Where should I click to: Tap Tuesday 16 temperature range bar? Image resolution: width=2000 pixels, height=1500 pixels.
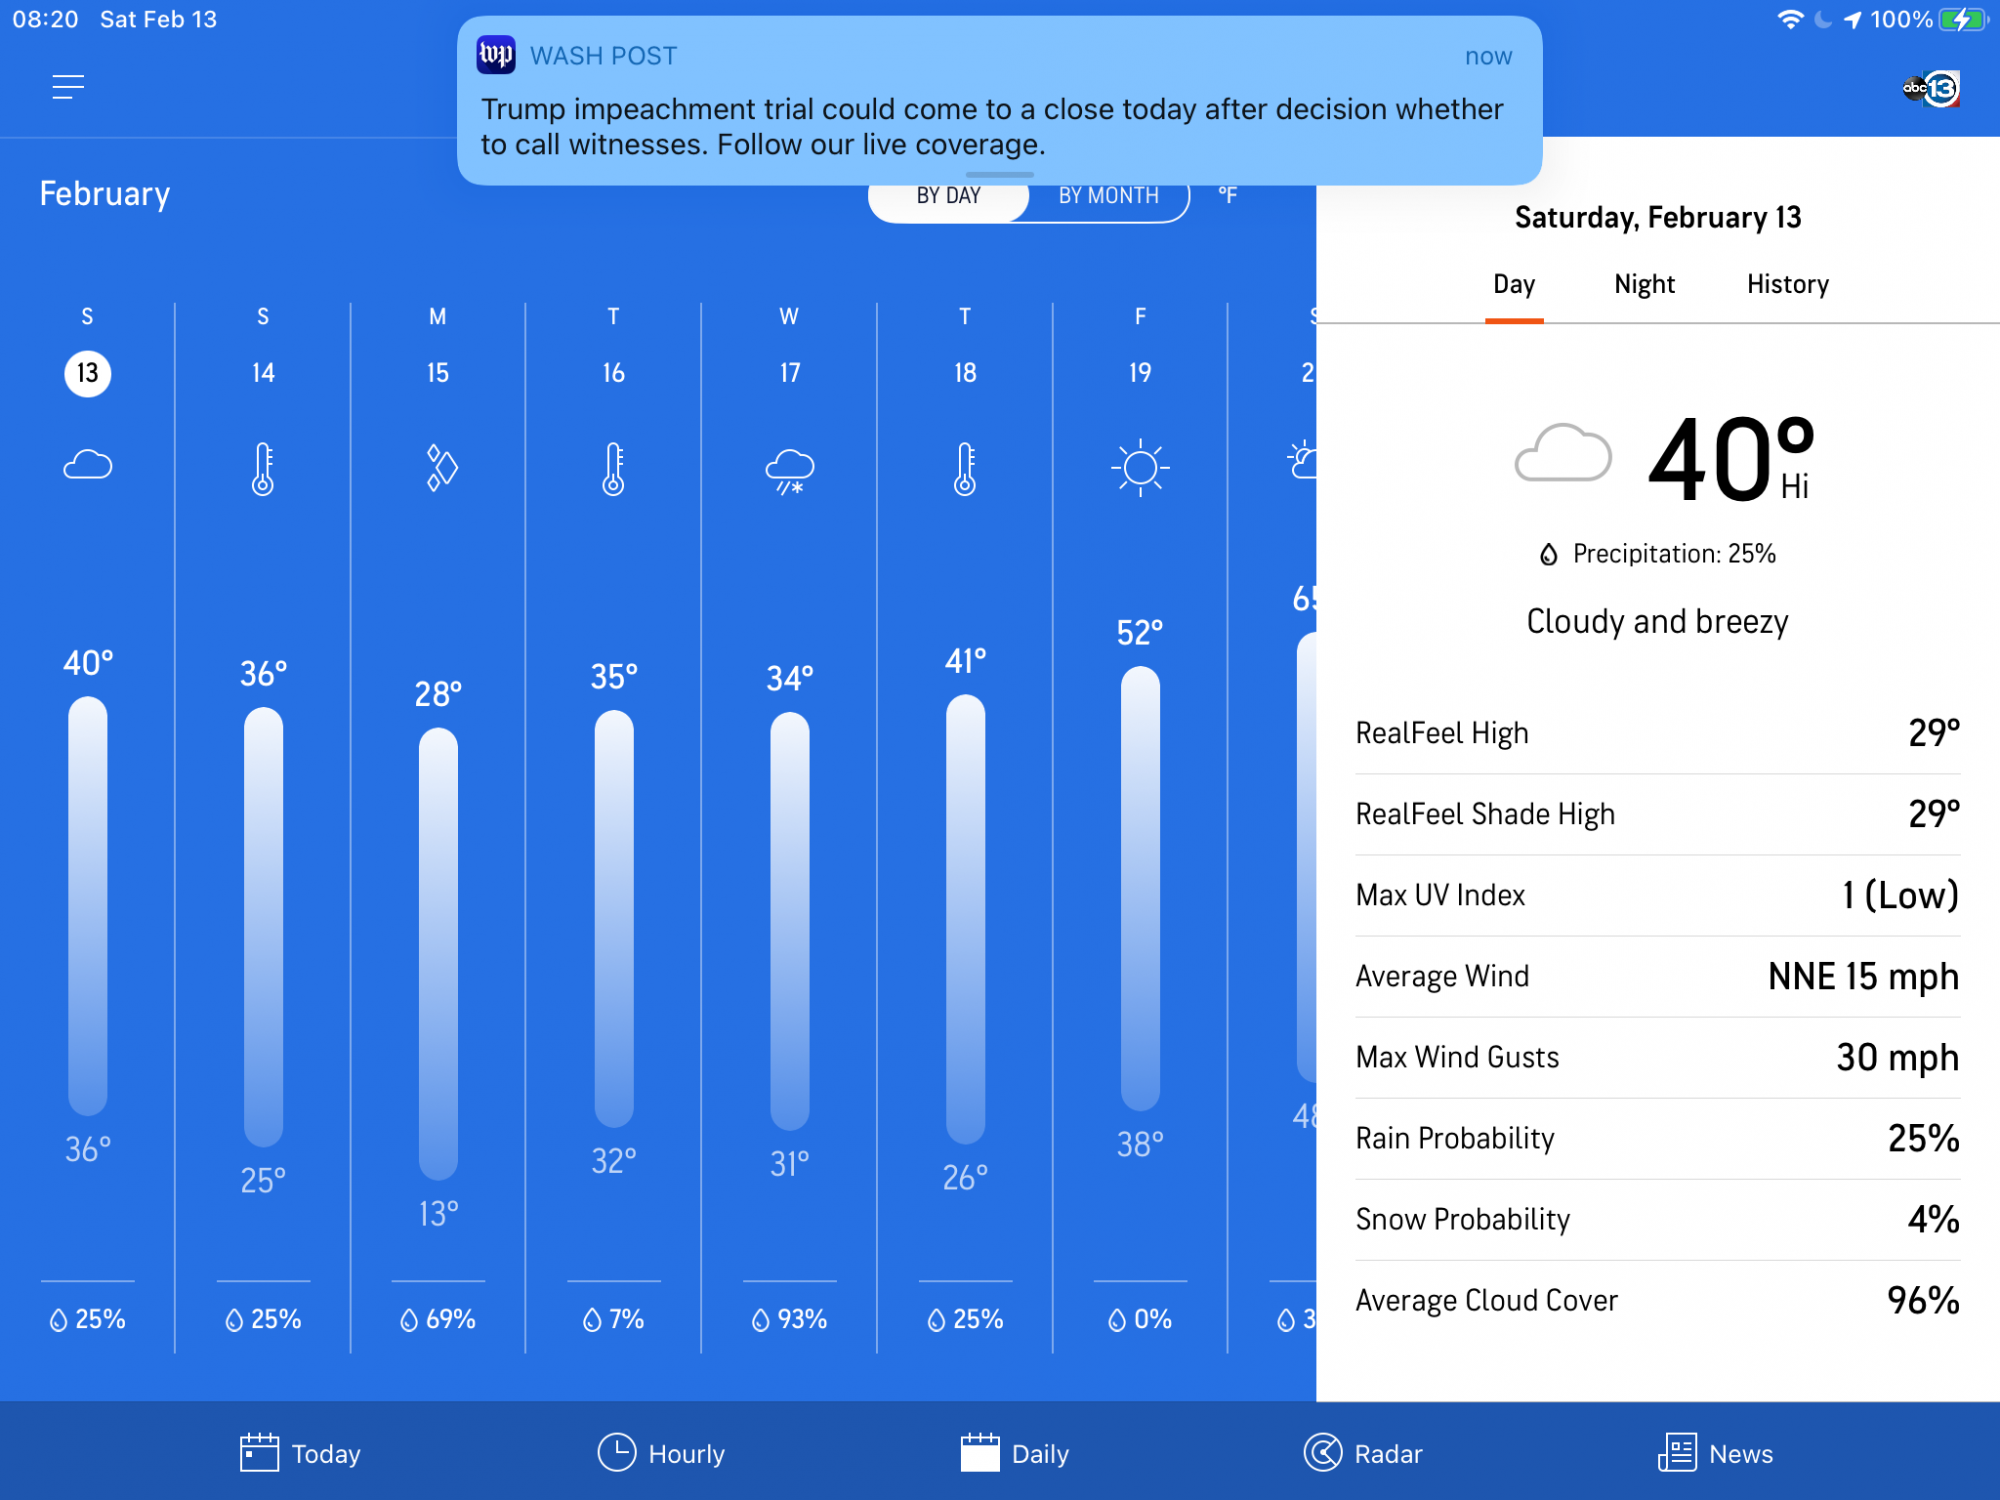(x=614, y=918)
